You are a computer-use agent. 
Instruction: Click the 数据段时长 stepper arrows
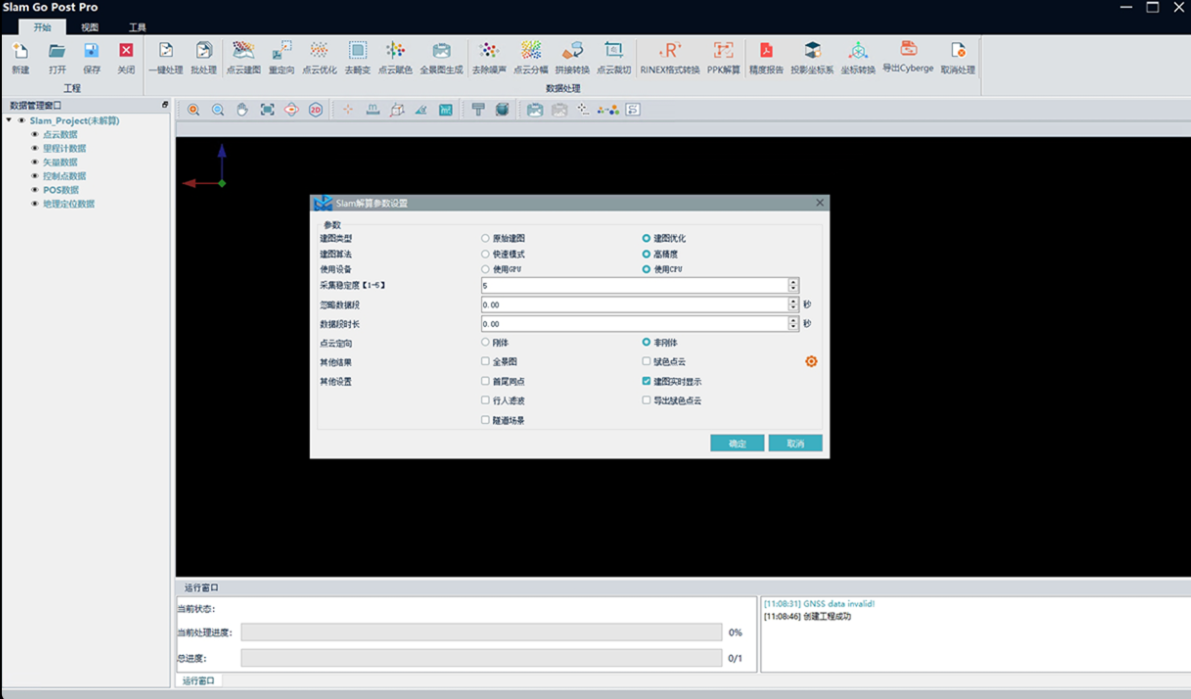point(793,324)
